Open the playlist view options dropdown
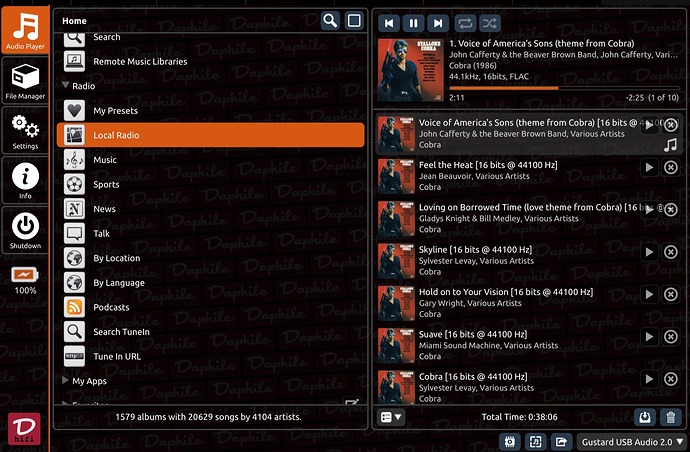This screenshot has width=690, height=452. (391, 417)
